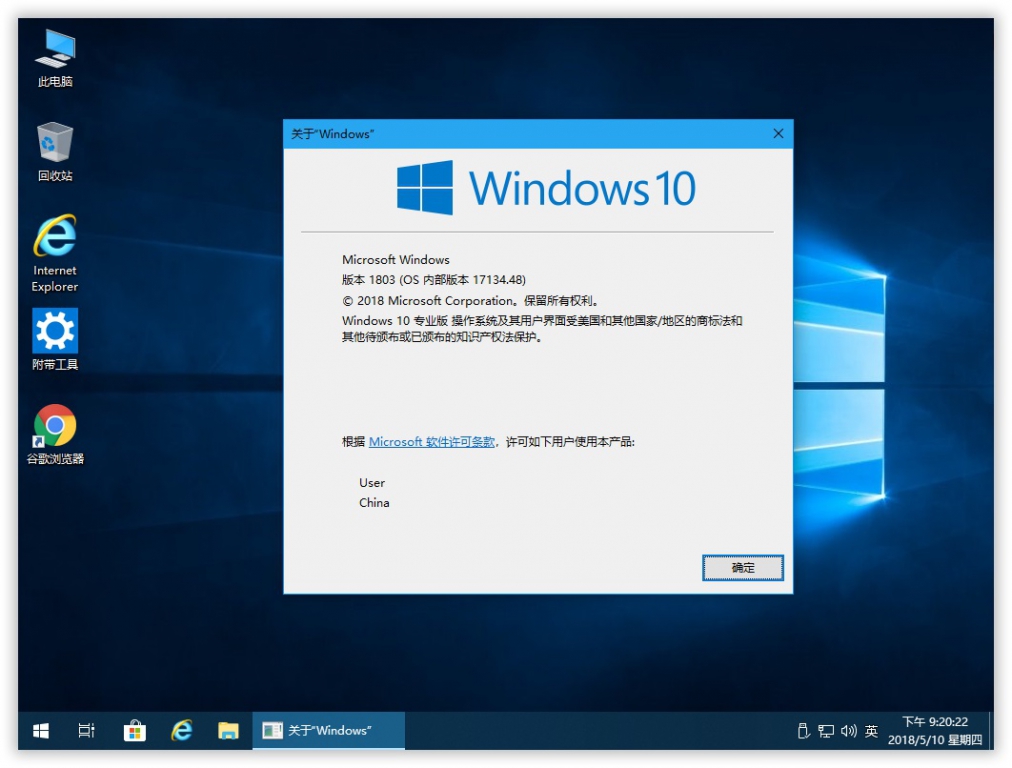Switch input language via 英 indicator

click(x=871, y=731)
